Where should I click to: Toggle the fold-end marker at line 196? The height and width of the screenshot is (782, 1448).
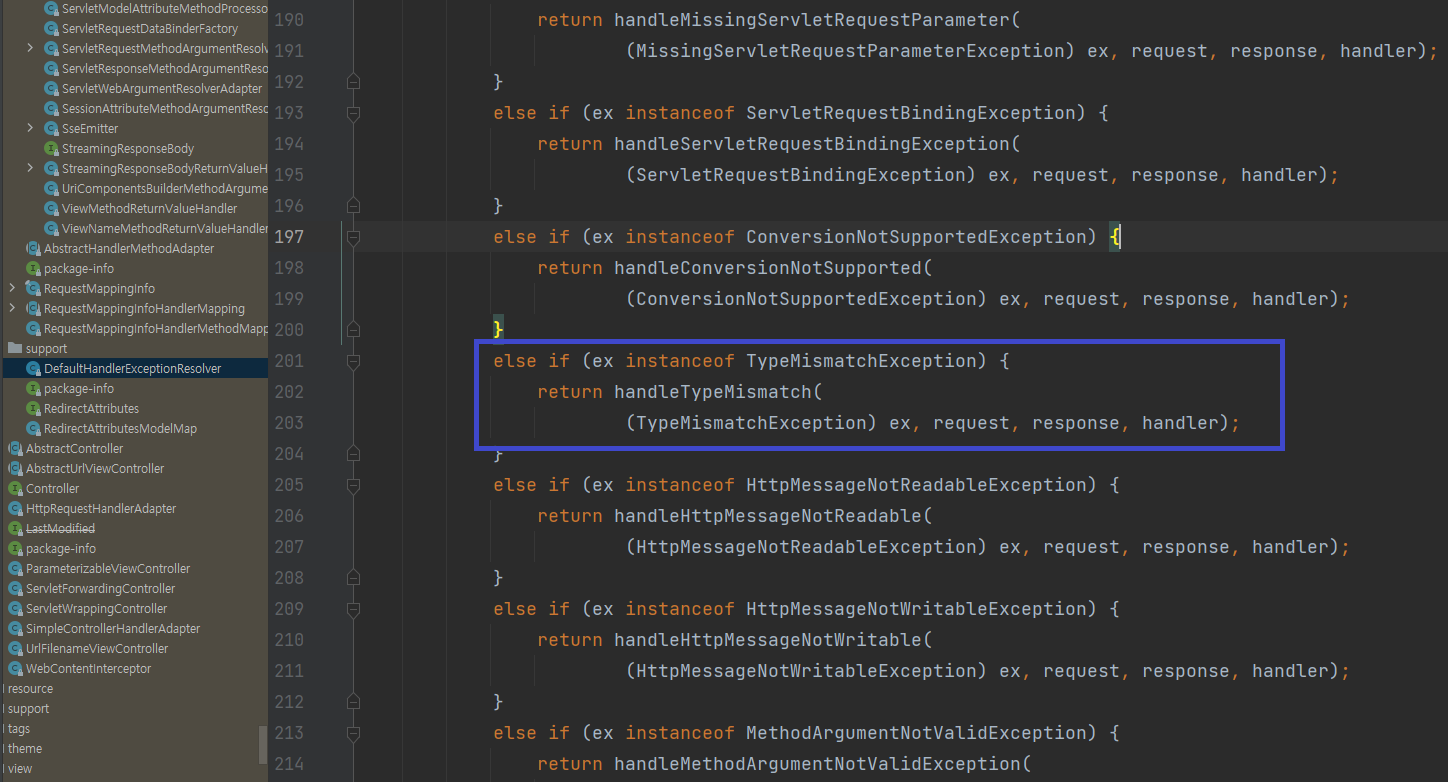click(352, 206)
